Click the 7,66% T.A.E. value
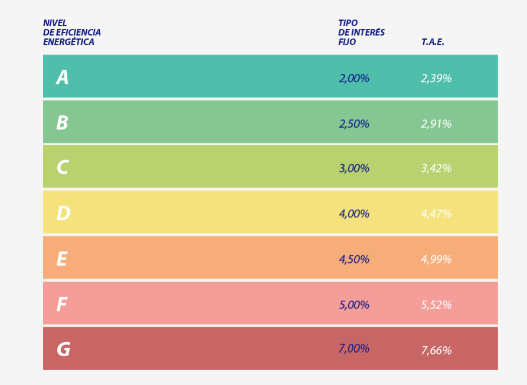 click(436, 351)
